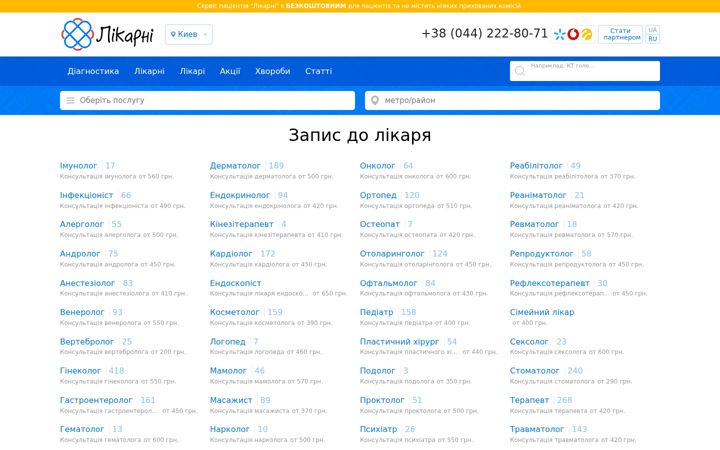Select the Реаніматолог link
The width and height of the screenshot is (720, 450).
pyautogui.click(x=538, y=195)
